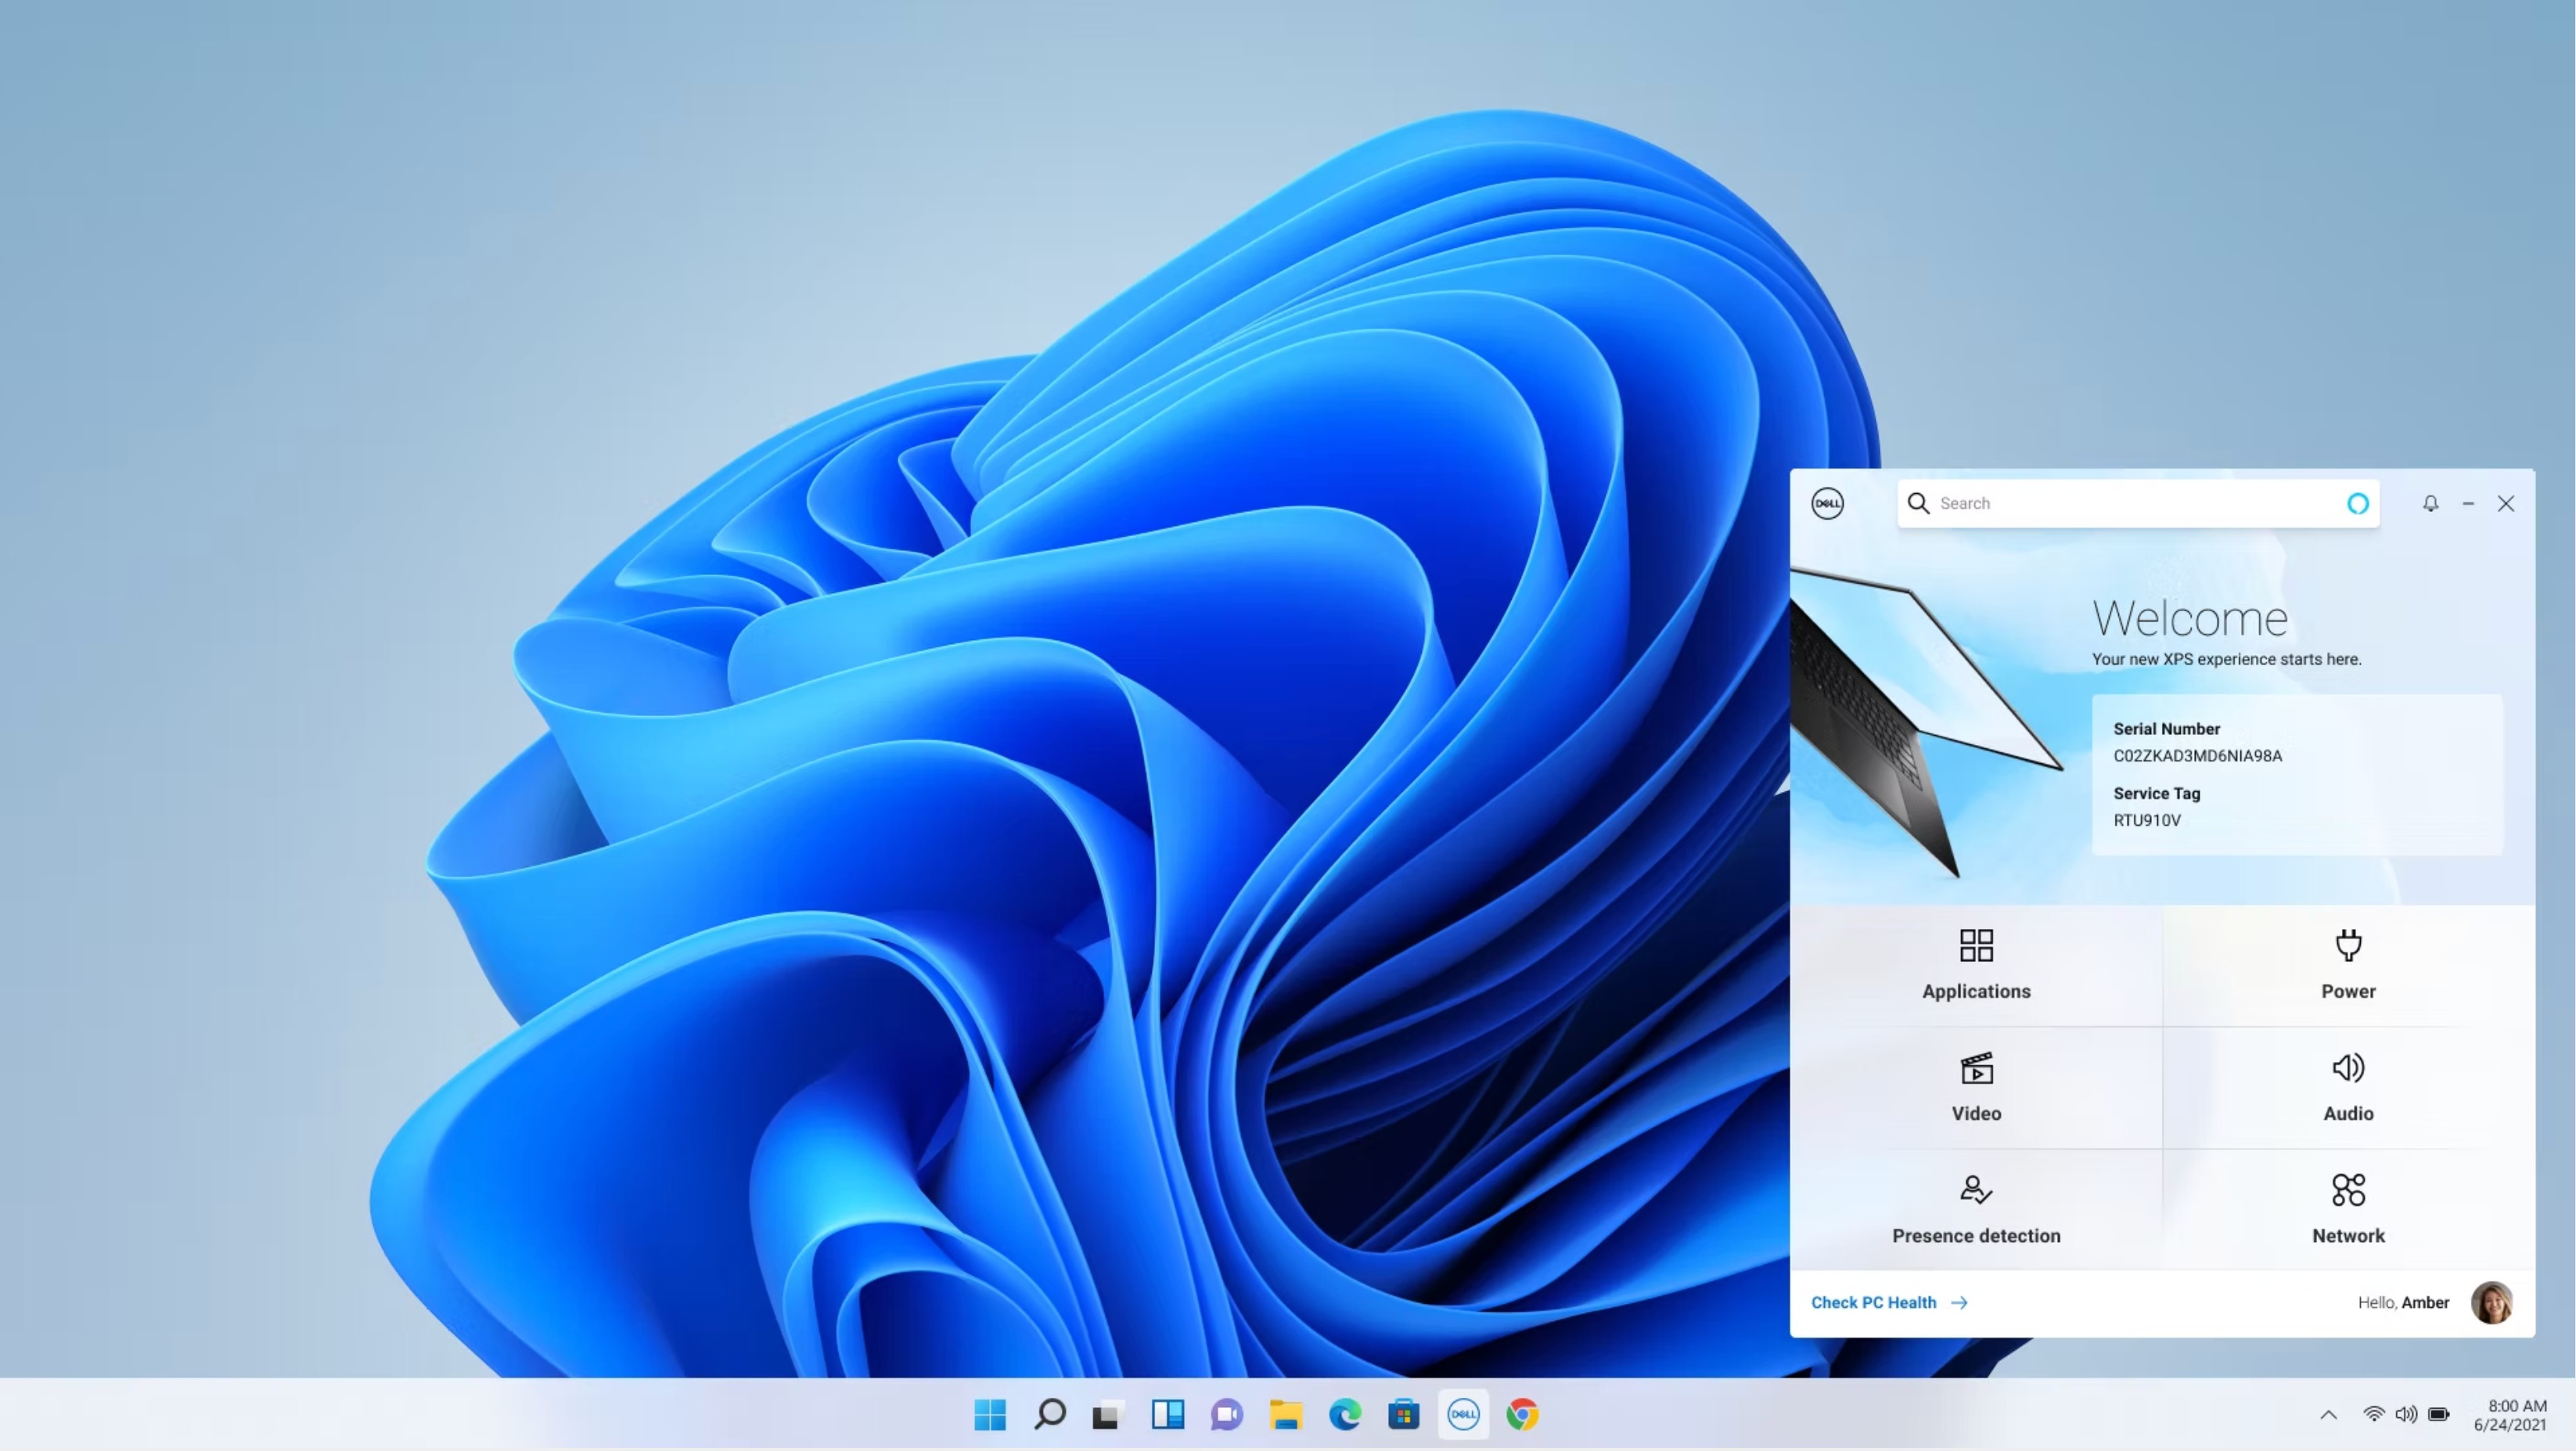
Task: Click the Search input field
Action: [2130, 503]
